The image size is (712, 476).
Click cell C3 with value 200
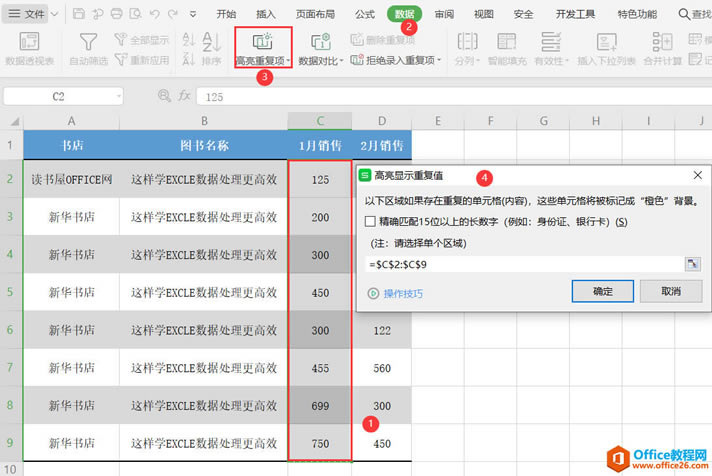click(320, 217)
